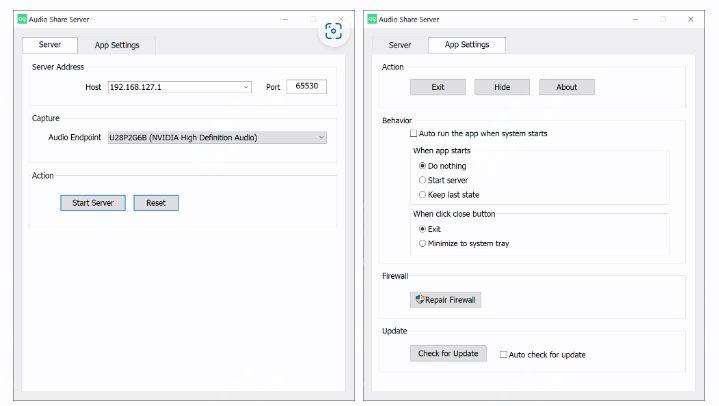Image resolution: width=719 pixels, height=406 pixels.
Task: Click the Port number input field
Action: [306, 87]
